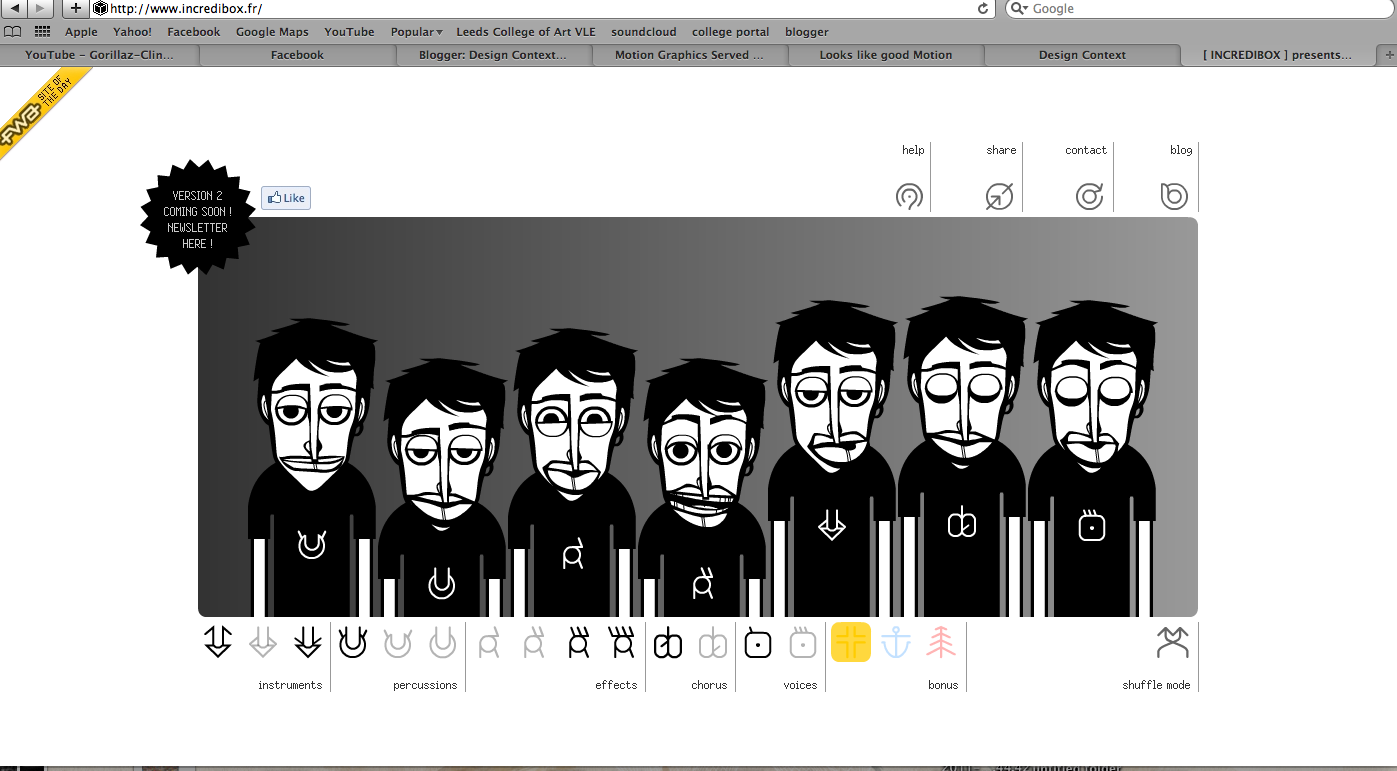1397x771 pixels.
Task: Mute the beatboxer with chorus symbol shirt
Action: pyautogui.click(x=962, y=456)
